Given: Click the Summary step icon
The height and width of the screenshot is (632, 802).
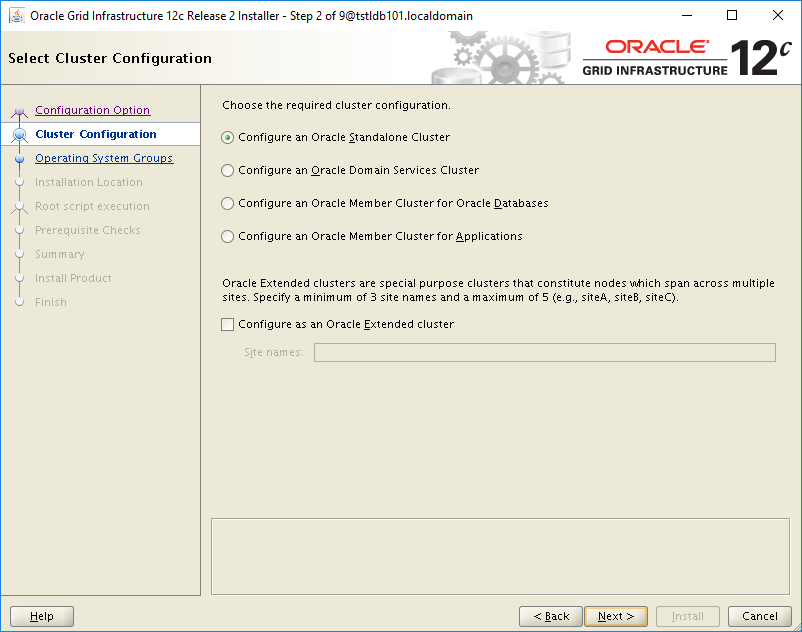Looking at the screenshot, I should (21, 254).
